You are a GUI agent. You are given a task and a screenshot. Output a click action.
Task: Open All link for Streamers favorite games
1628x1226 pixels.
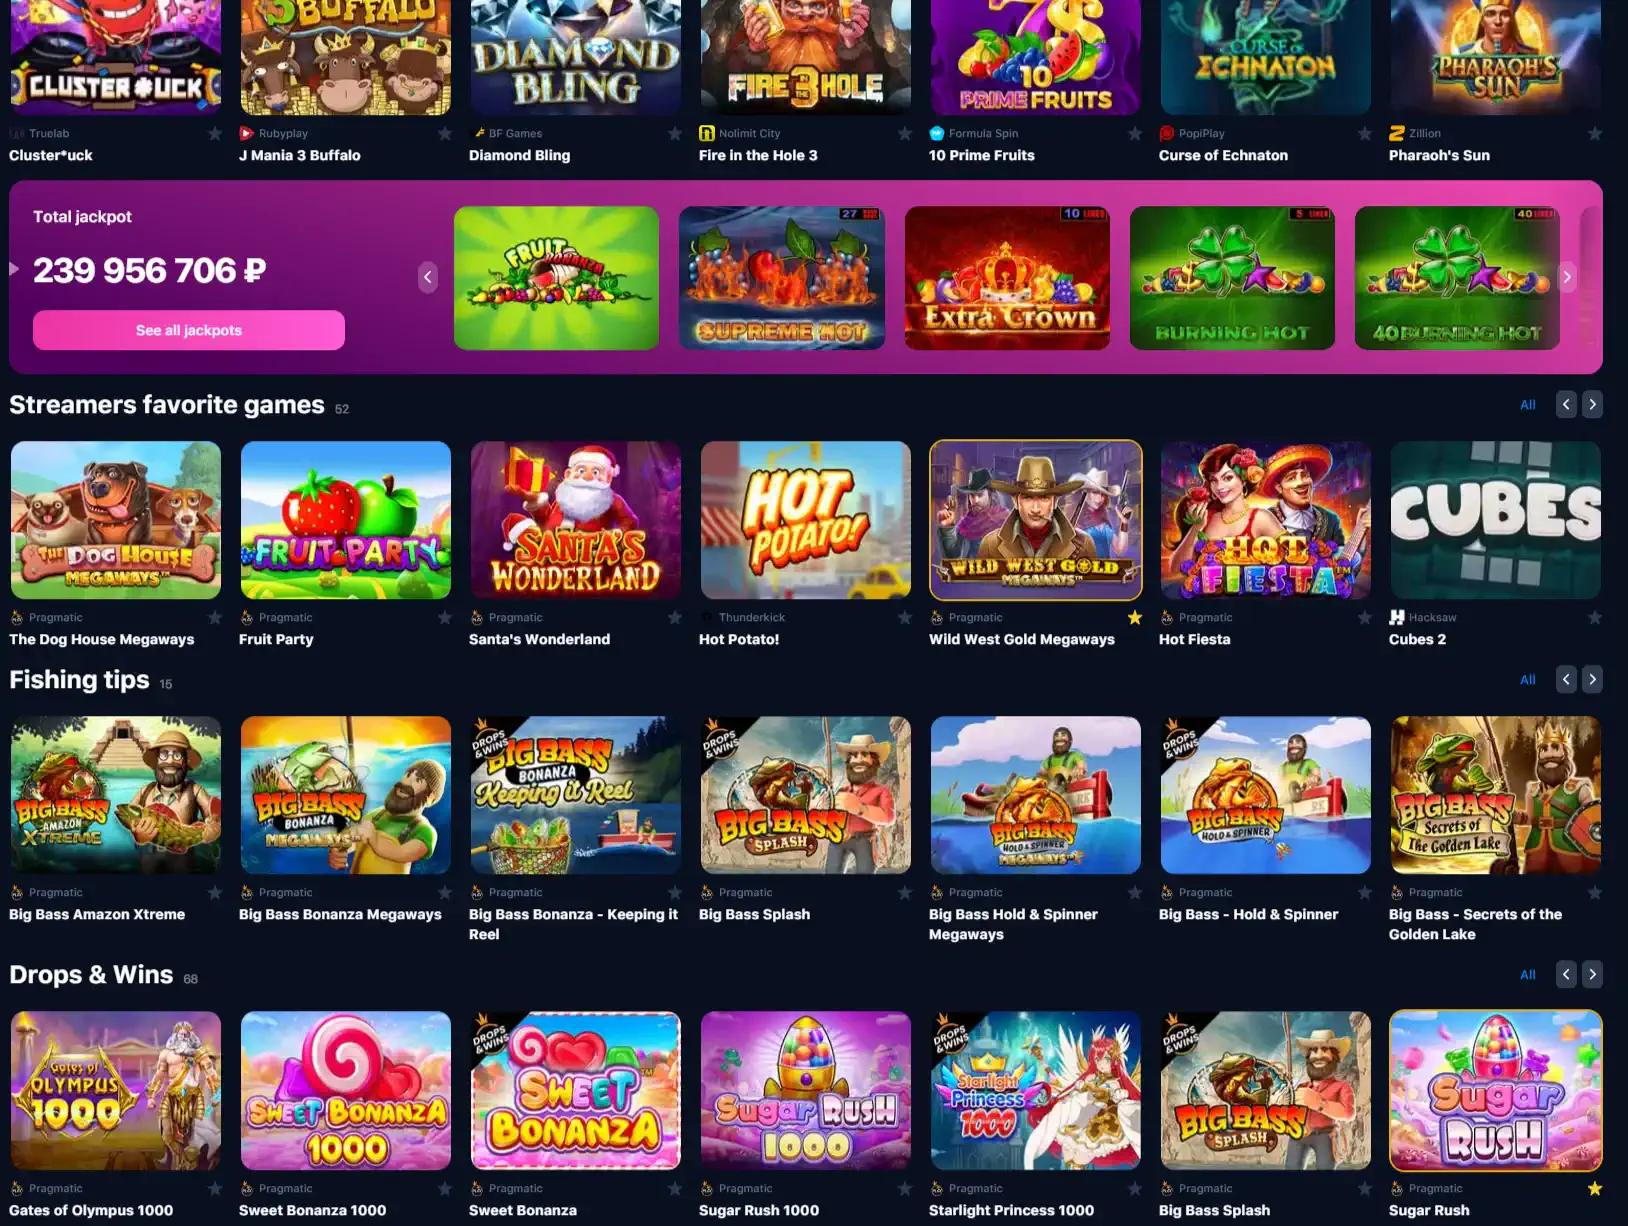coord(1527,405)
